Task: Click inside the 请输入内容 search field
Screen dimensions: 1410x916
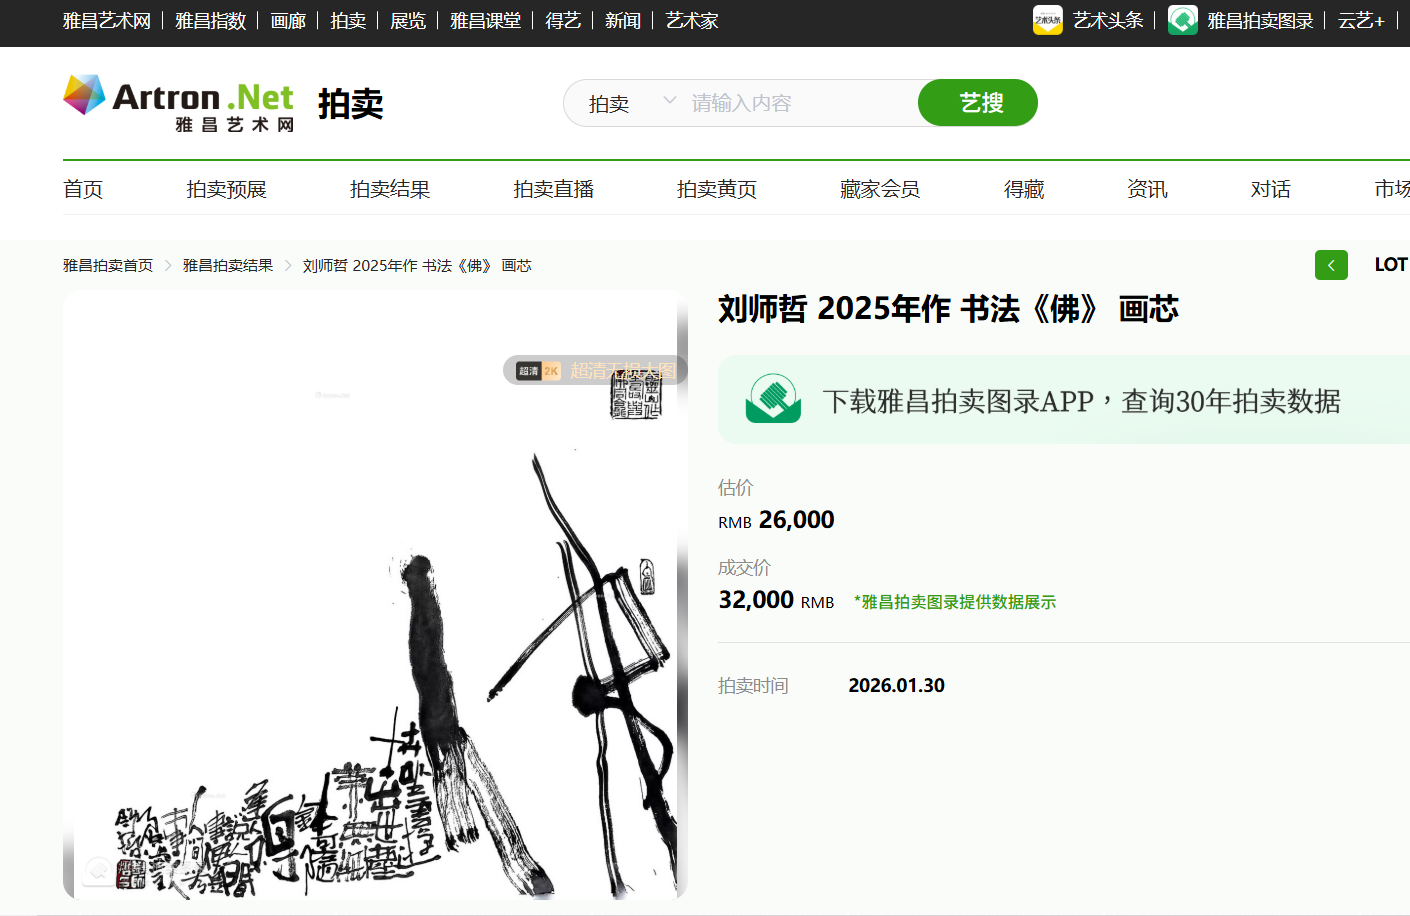Action: pos(800,103)
